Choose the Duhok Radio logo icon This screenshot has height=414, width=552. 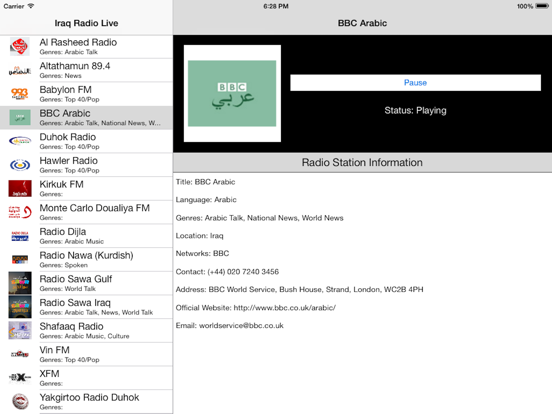20,141
